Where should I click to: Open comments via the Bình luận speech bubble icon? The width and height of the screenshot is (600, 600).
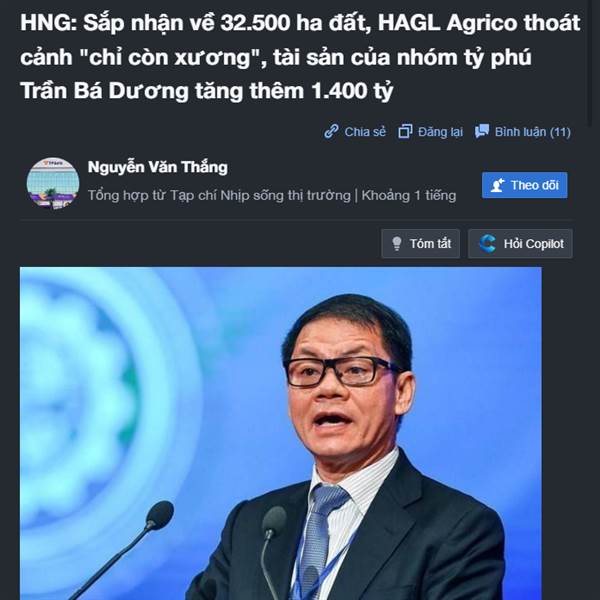pos(482,131)
